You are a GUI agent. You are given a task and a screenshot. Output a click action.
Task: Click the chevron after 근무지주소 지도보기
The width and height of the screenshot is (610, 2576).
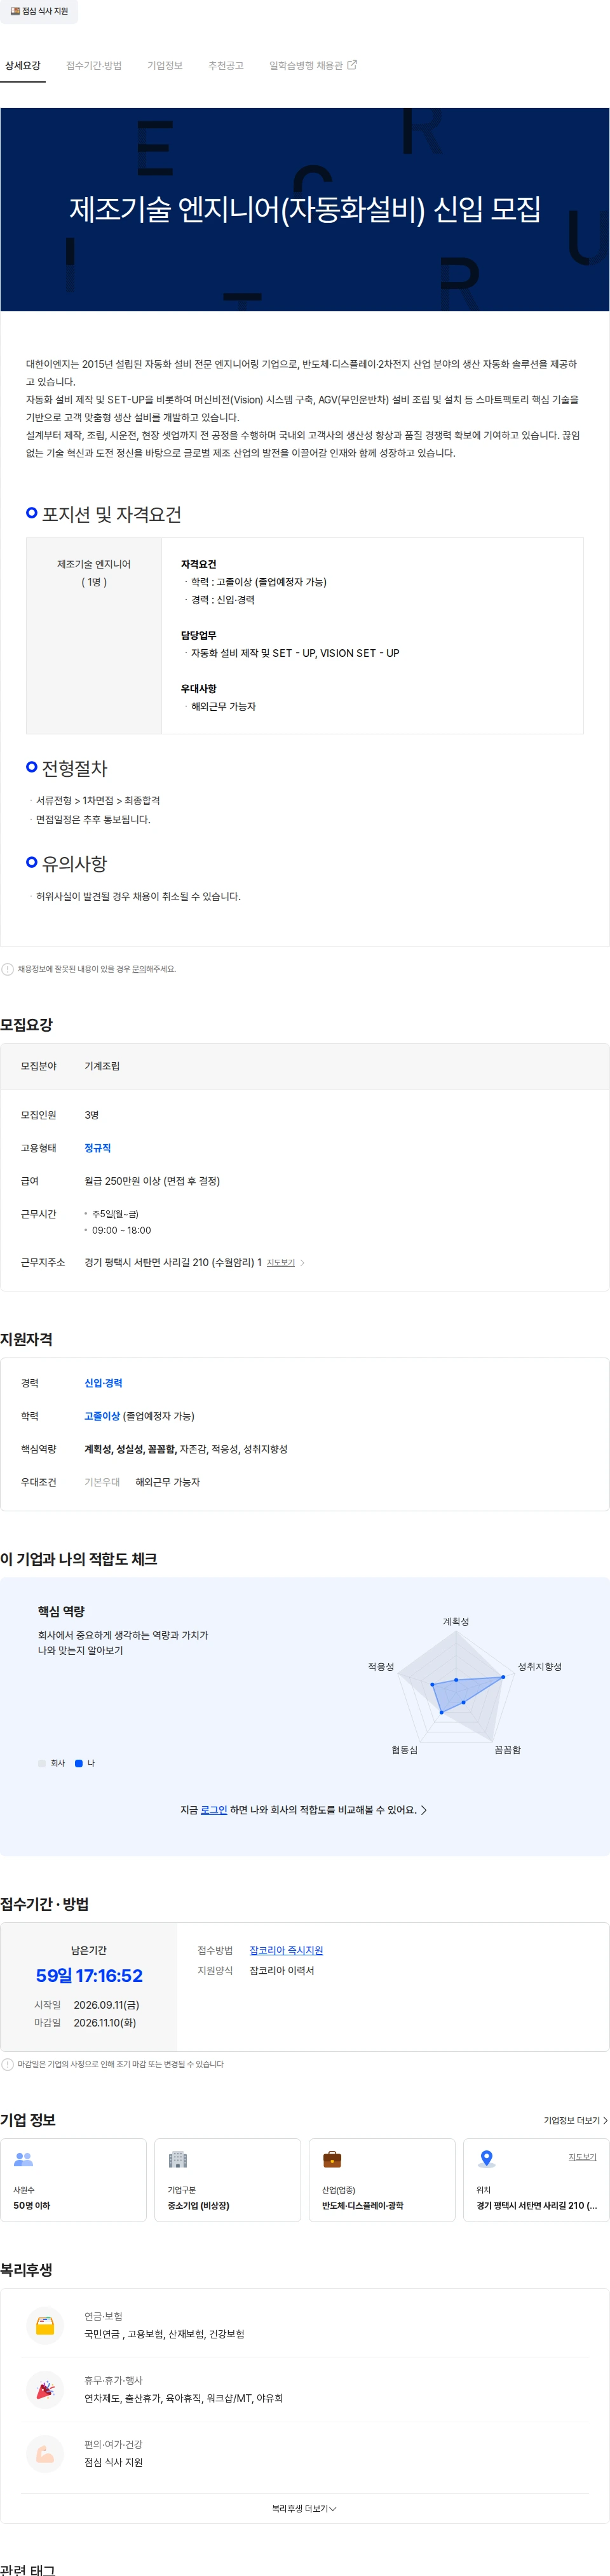coord(302,1263)
